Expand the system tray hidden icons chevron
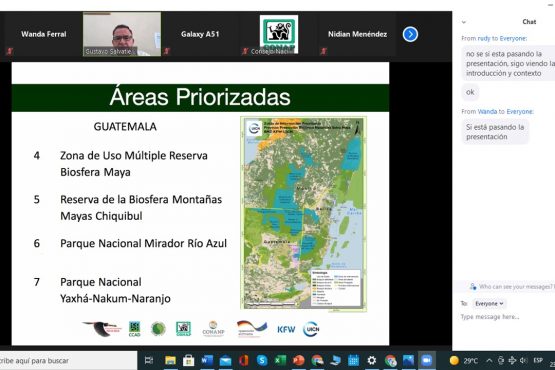The width and height of the screenshot is (555, 370). (489, 360)
